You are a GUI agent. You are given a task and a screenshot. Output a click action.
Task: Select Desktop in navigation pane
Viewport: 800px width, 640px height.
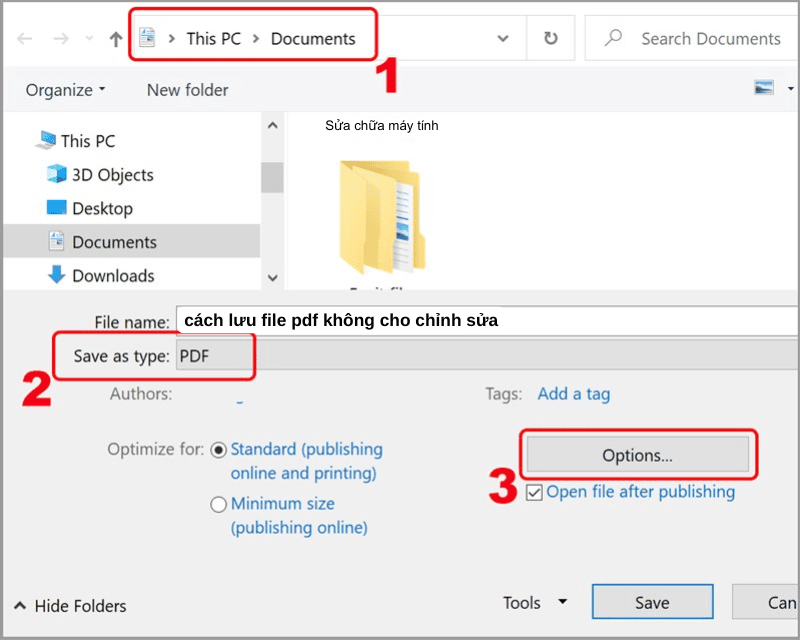click(102, 208)
